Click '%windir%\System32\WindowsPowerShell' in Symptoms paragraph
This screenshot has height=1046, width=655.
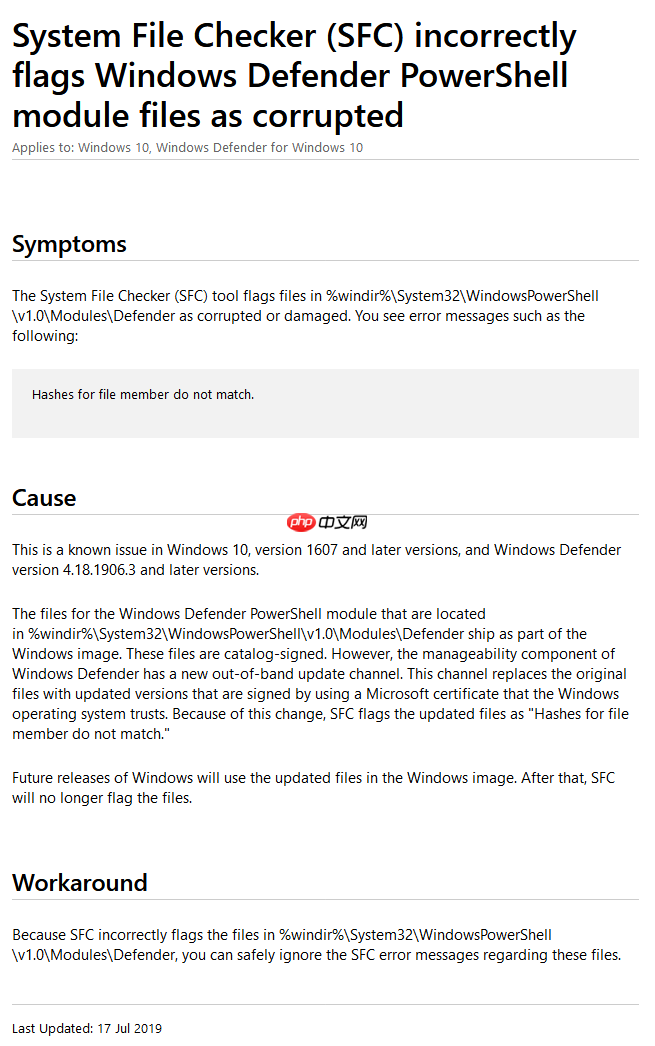(x=462, y=296)
